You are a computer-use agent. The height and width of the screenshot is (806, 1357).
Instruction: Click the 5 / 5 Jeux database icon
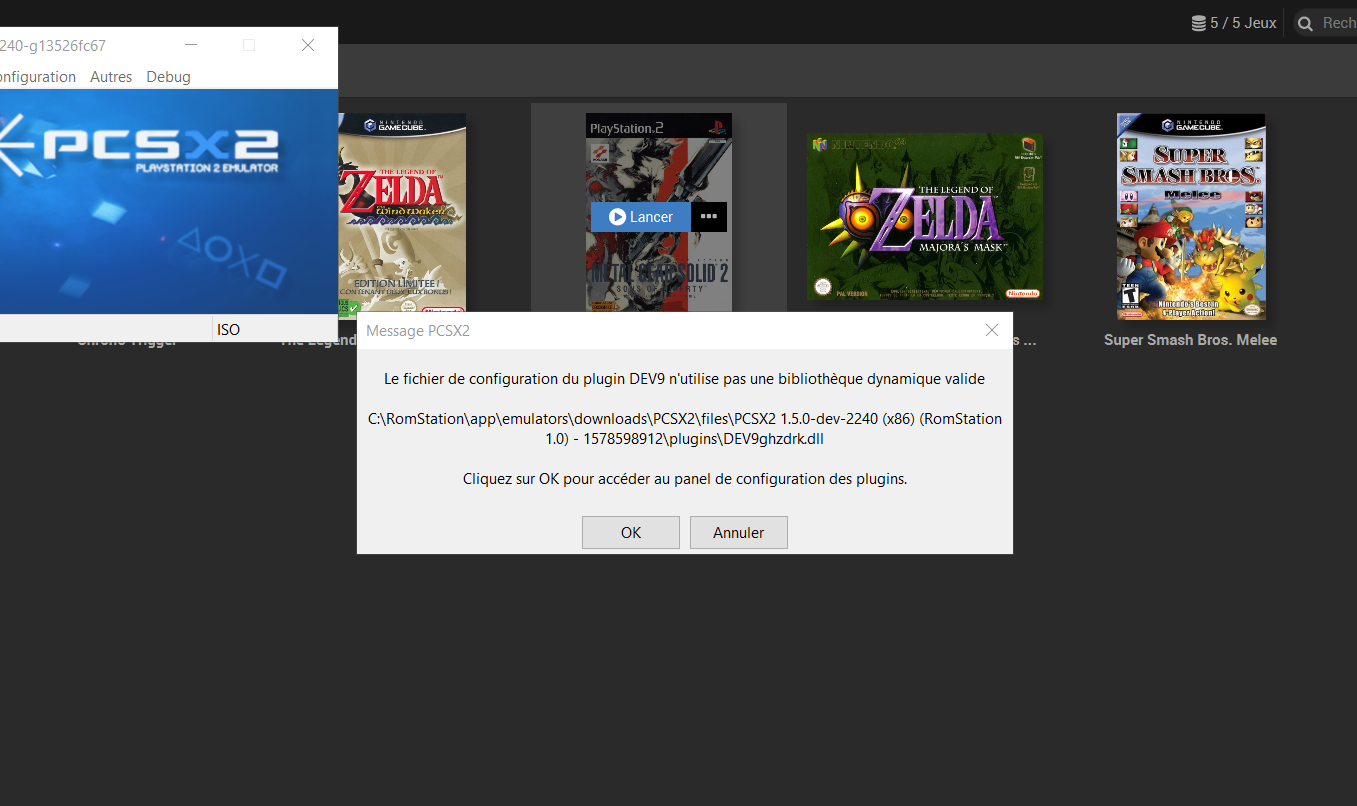pyautogui.click(x=1198, y=23)
